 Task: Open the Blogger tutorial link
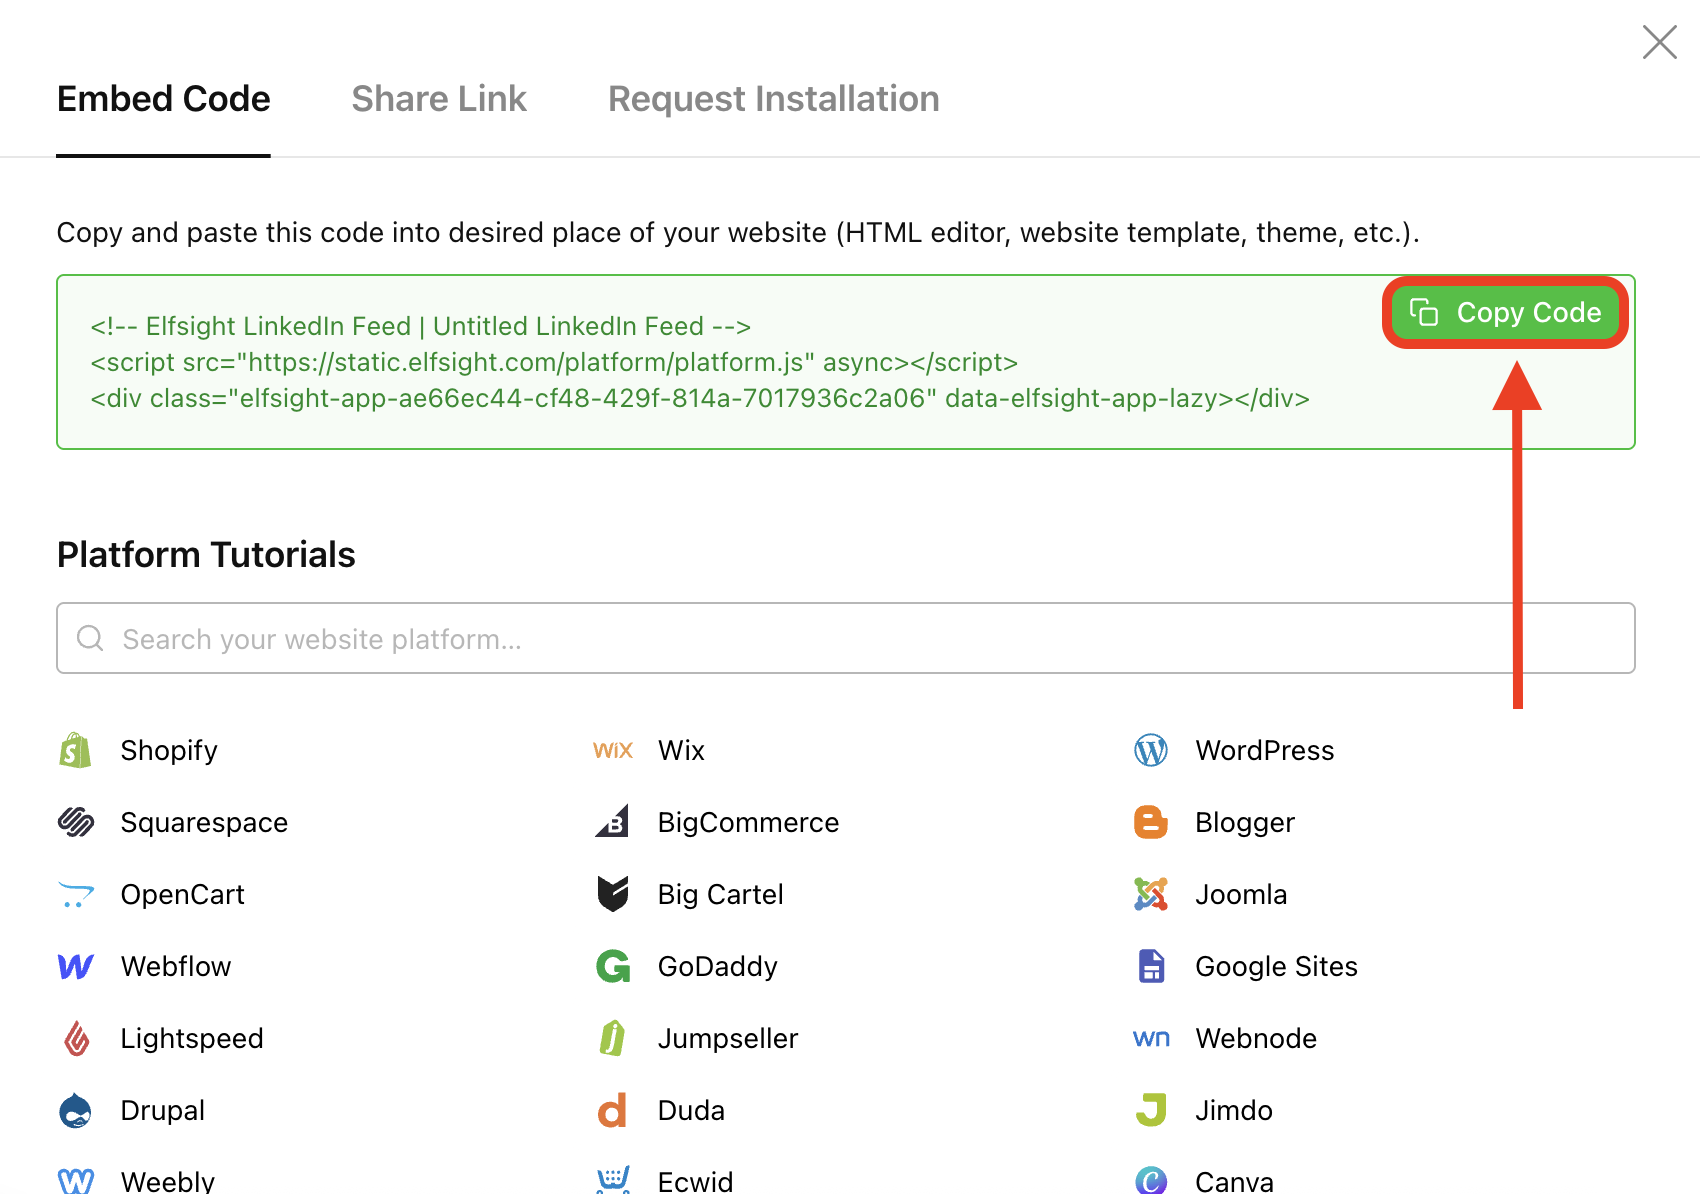(x=1245, y=822)
